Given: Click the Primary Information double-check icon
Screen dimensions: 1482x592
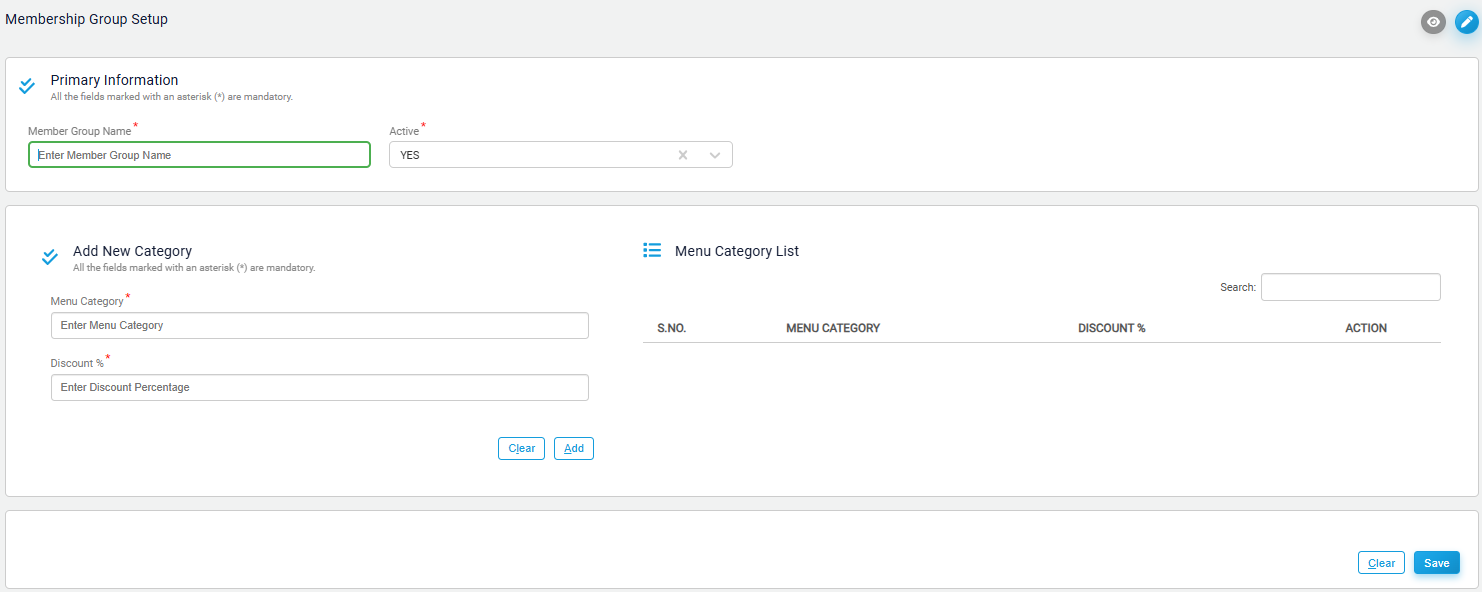Looking at the screenshot, I should coord(27,87).
